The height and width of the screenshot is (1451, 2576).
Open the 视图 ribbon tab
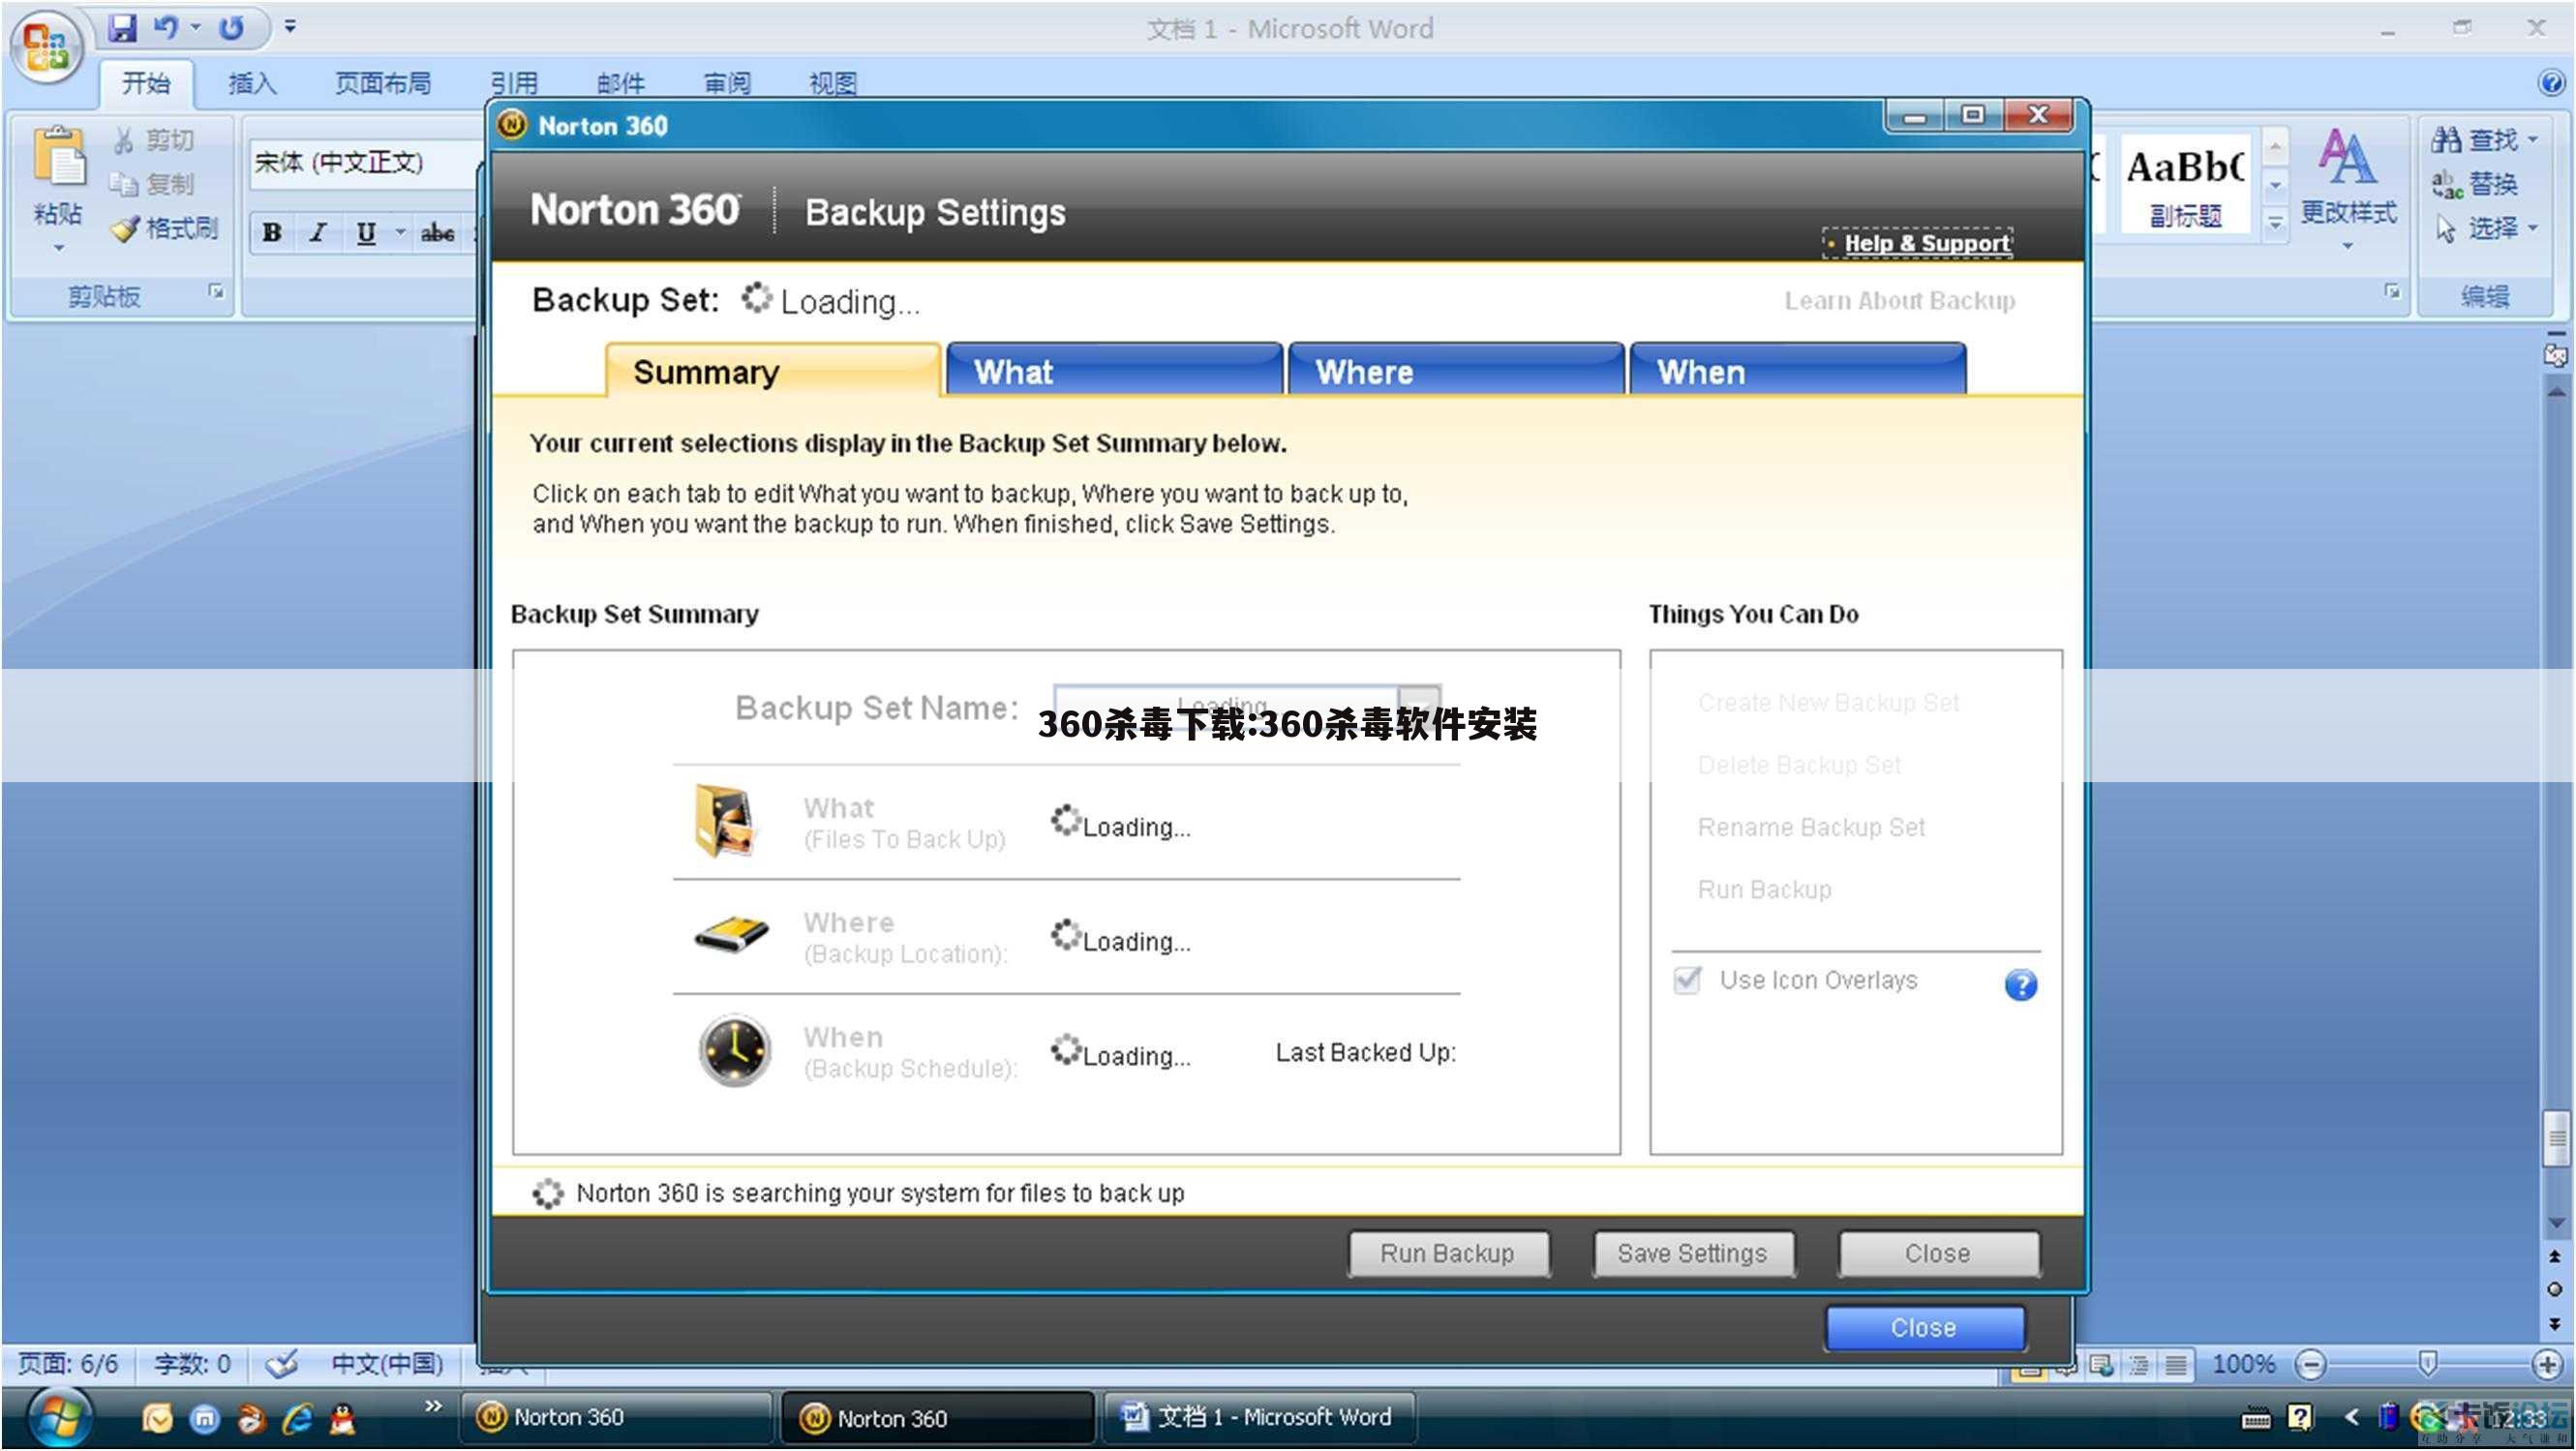point(833,83)
